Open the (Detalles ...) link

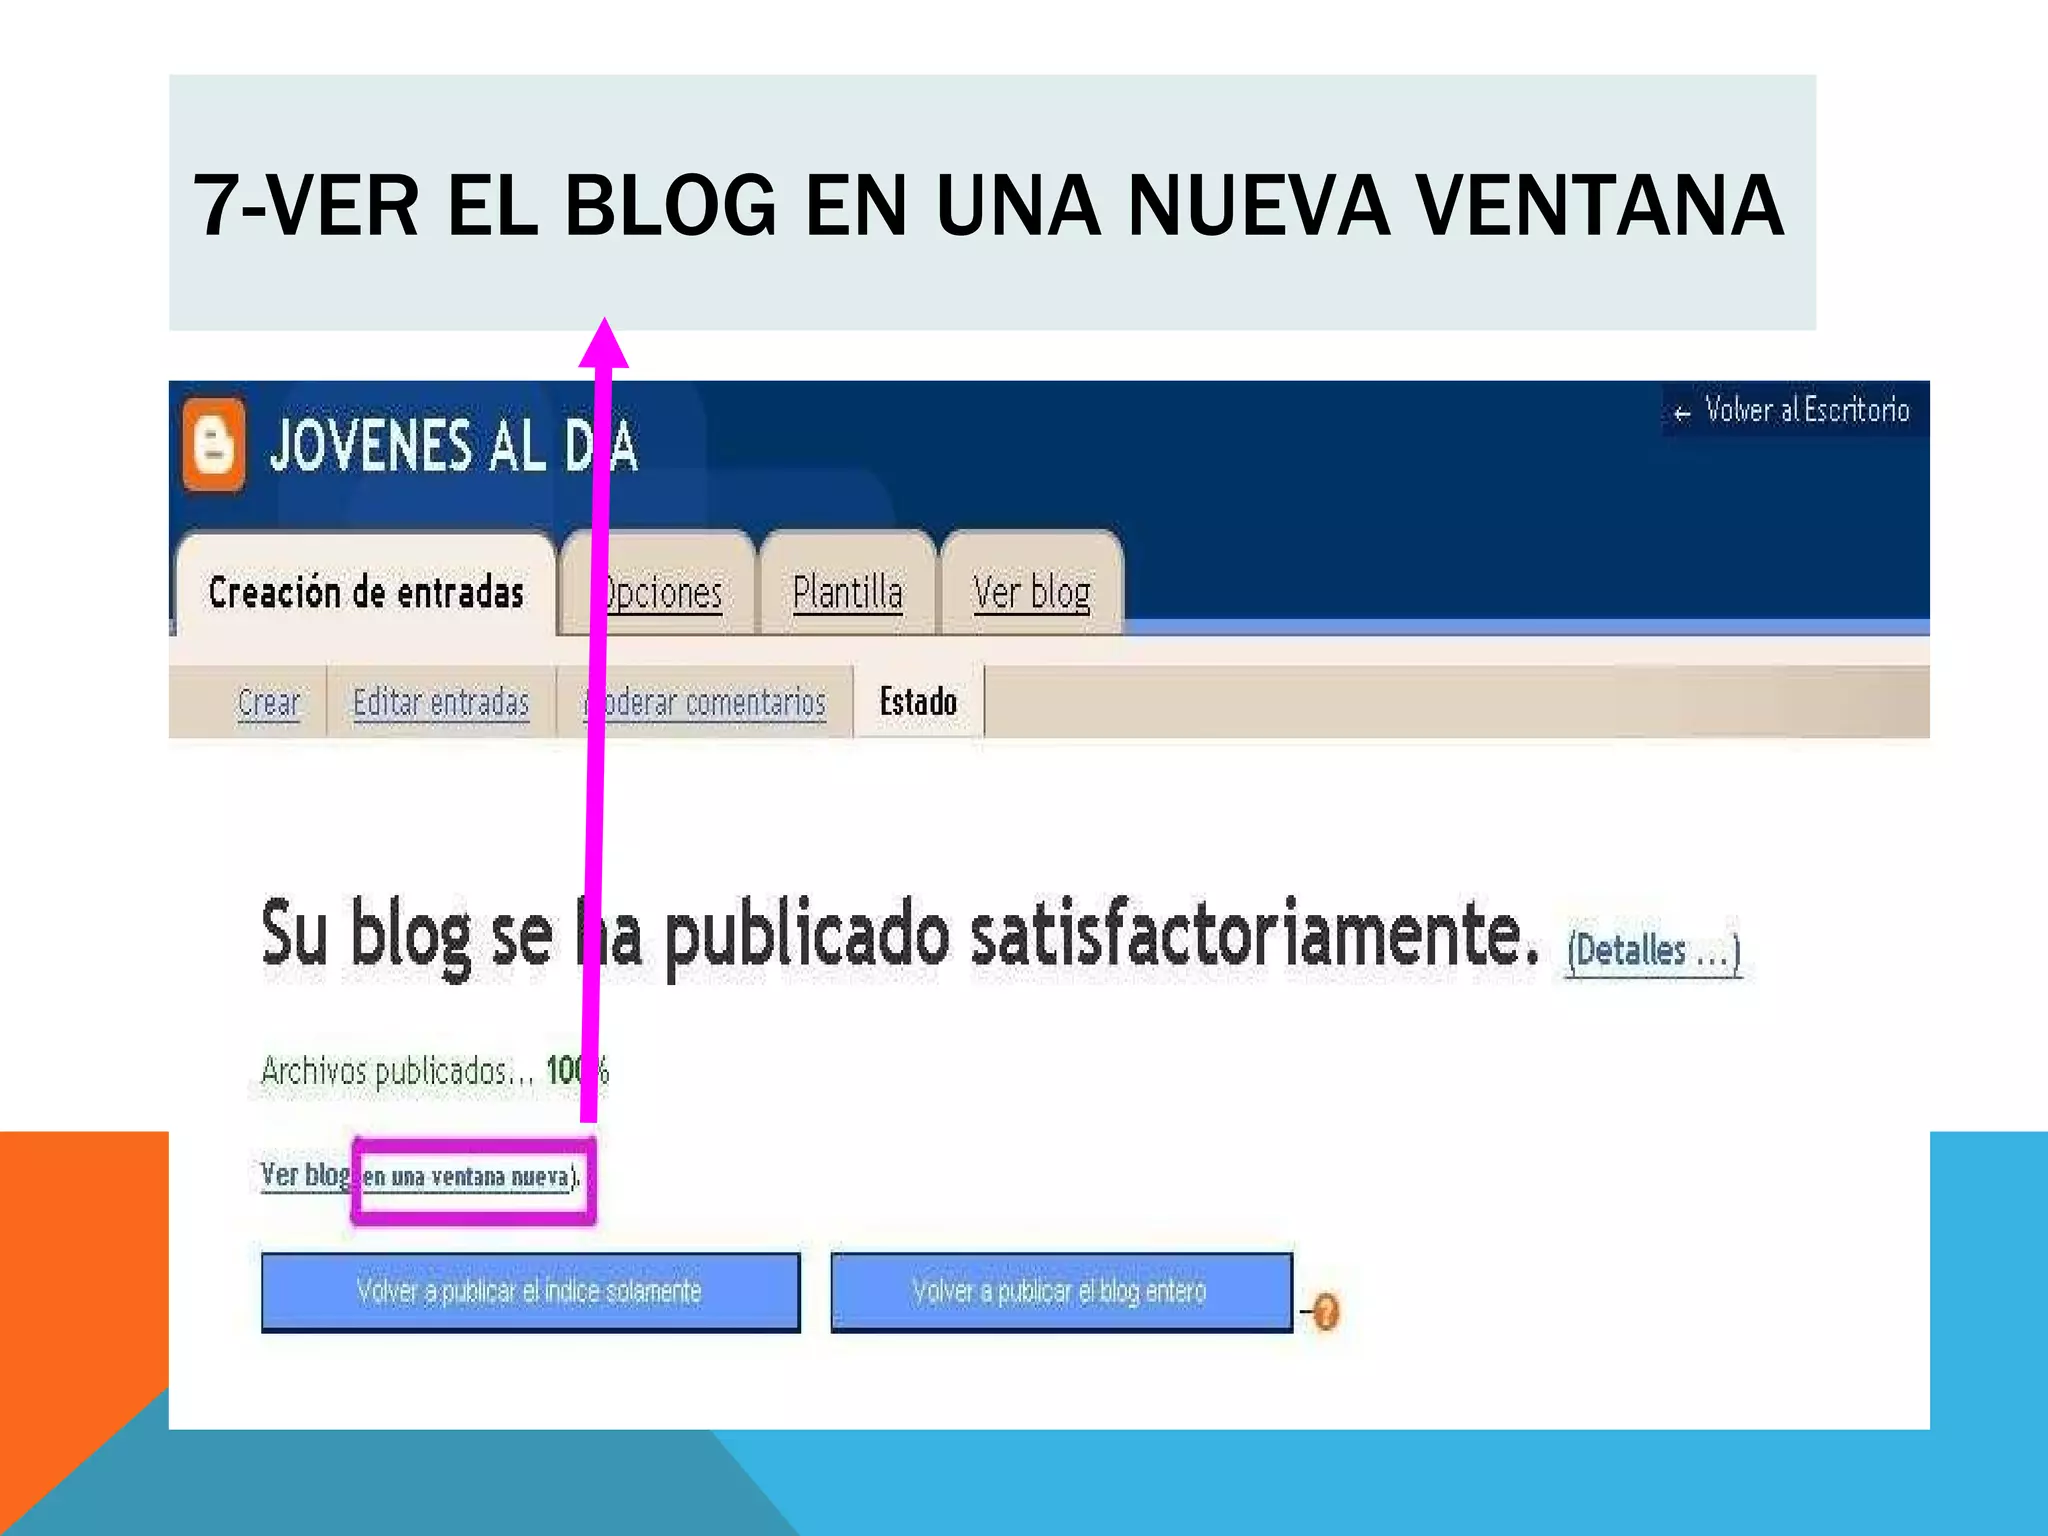point(1654,950)
